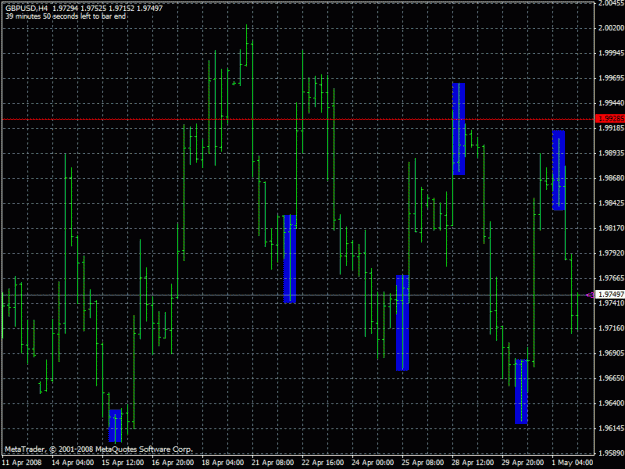Click the current price label 1.97497
Screen dimensions: 625x469
[x=611, y=294]
